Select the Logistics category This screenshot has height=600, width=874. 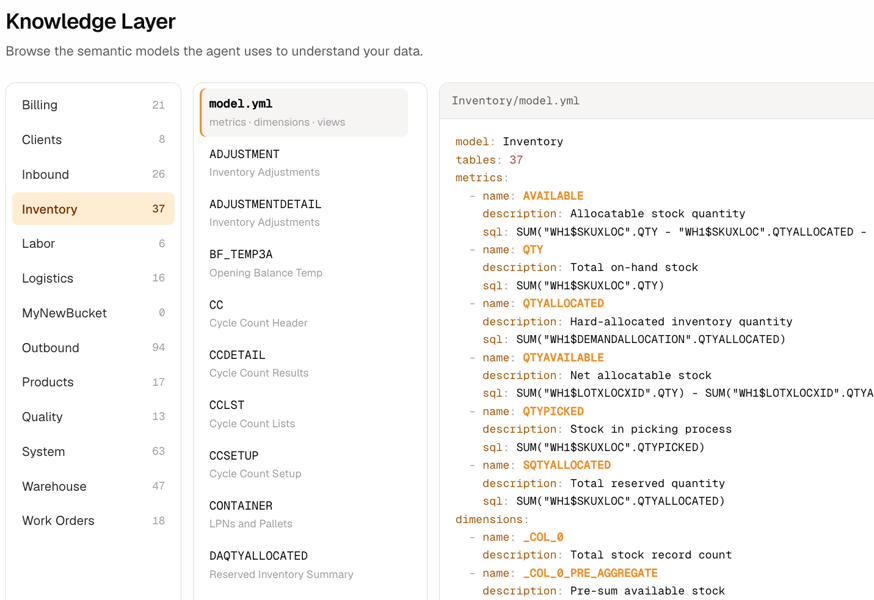click(93, 278)
